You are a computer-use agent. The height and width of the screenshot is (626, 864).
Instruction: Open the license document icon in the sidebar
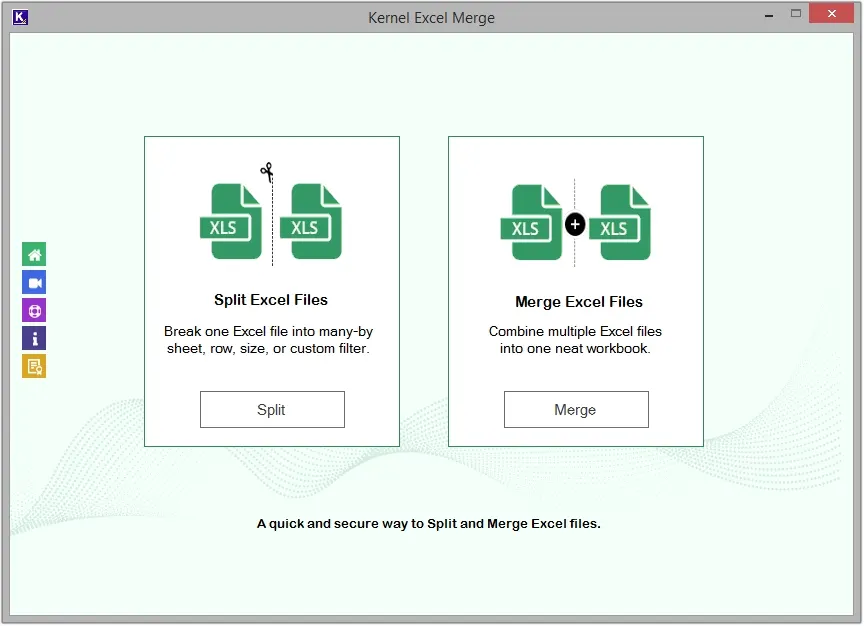point(33,366)
